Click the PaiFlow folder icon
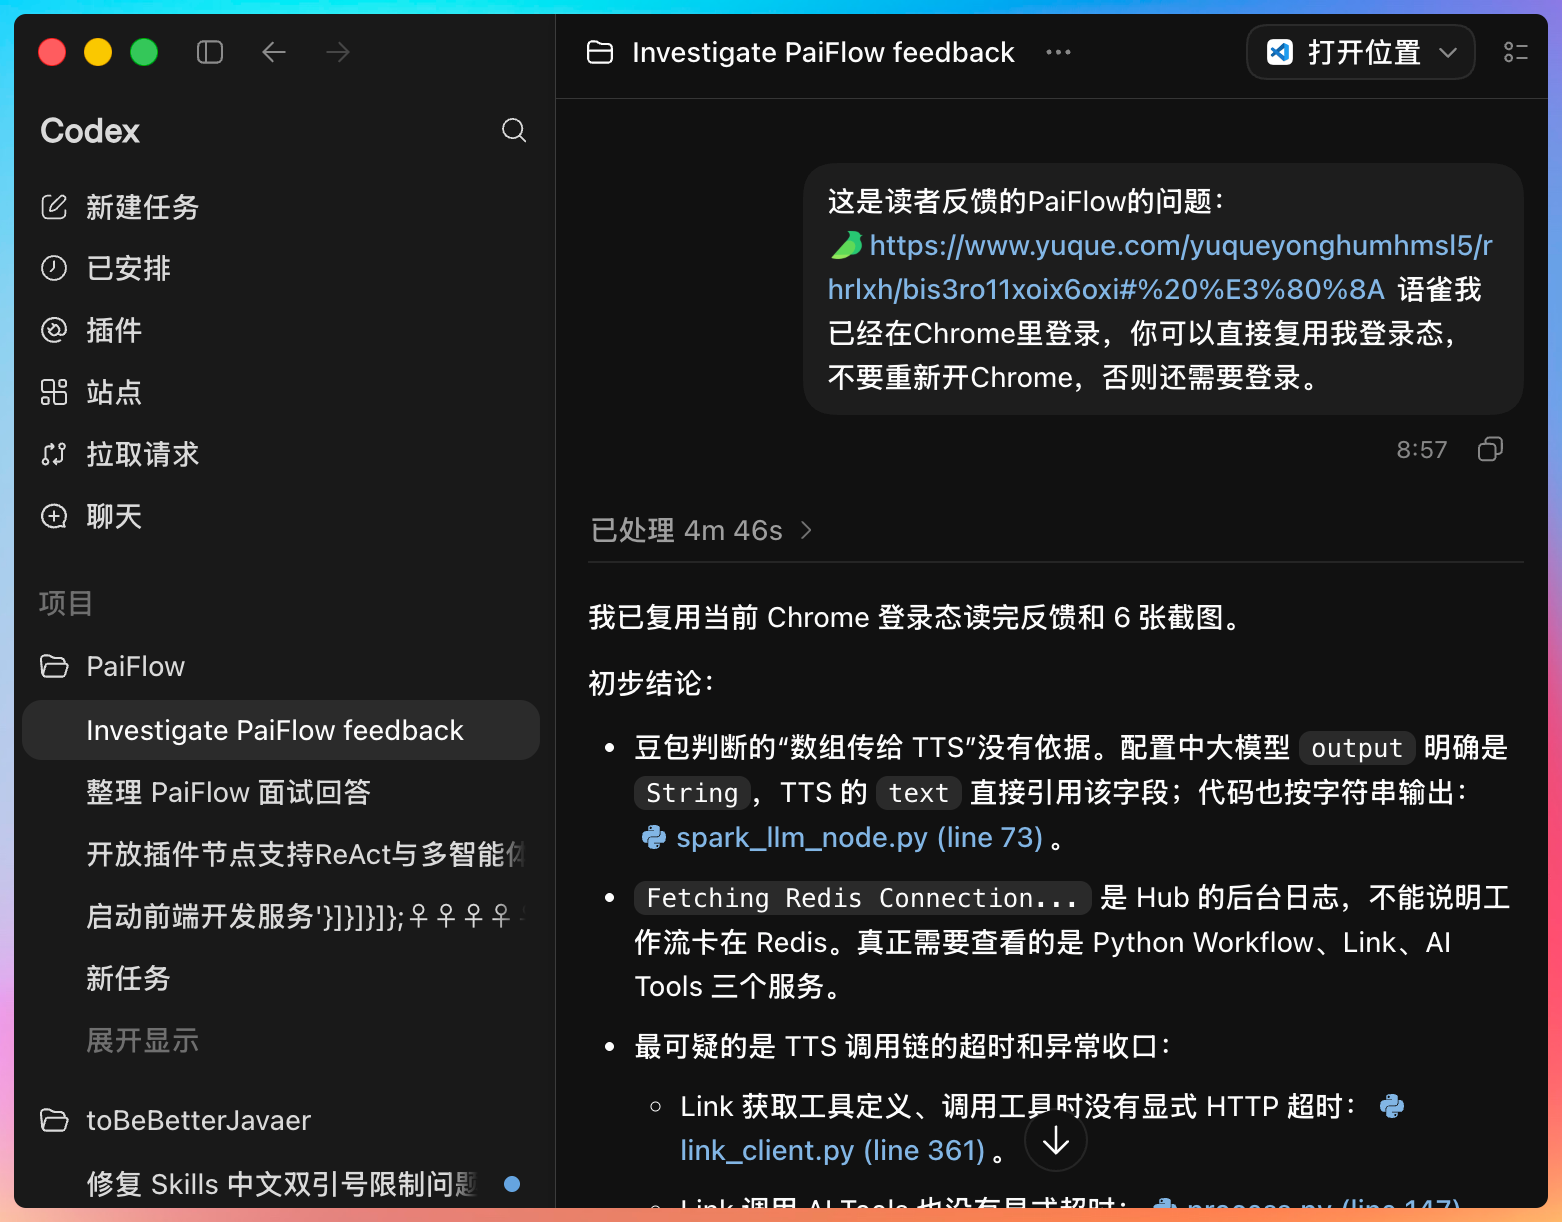Viewport: 1562px width, 1222px height. (x=54, y=666)
